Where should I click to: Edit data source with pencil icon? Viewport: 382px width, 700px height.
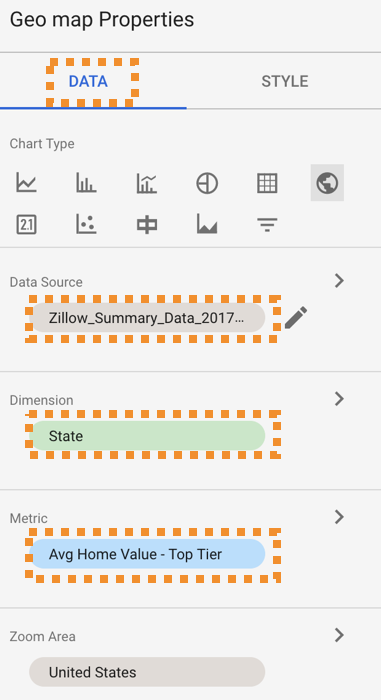pos(296,318)
